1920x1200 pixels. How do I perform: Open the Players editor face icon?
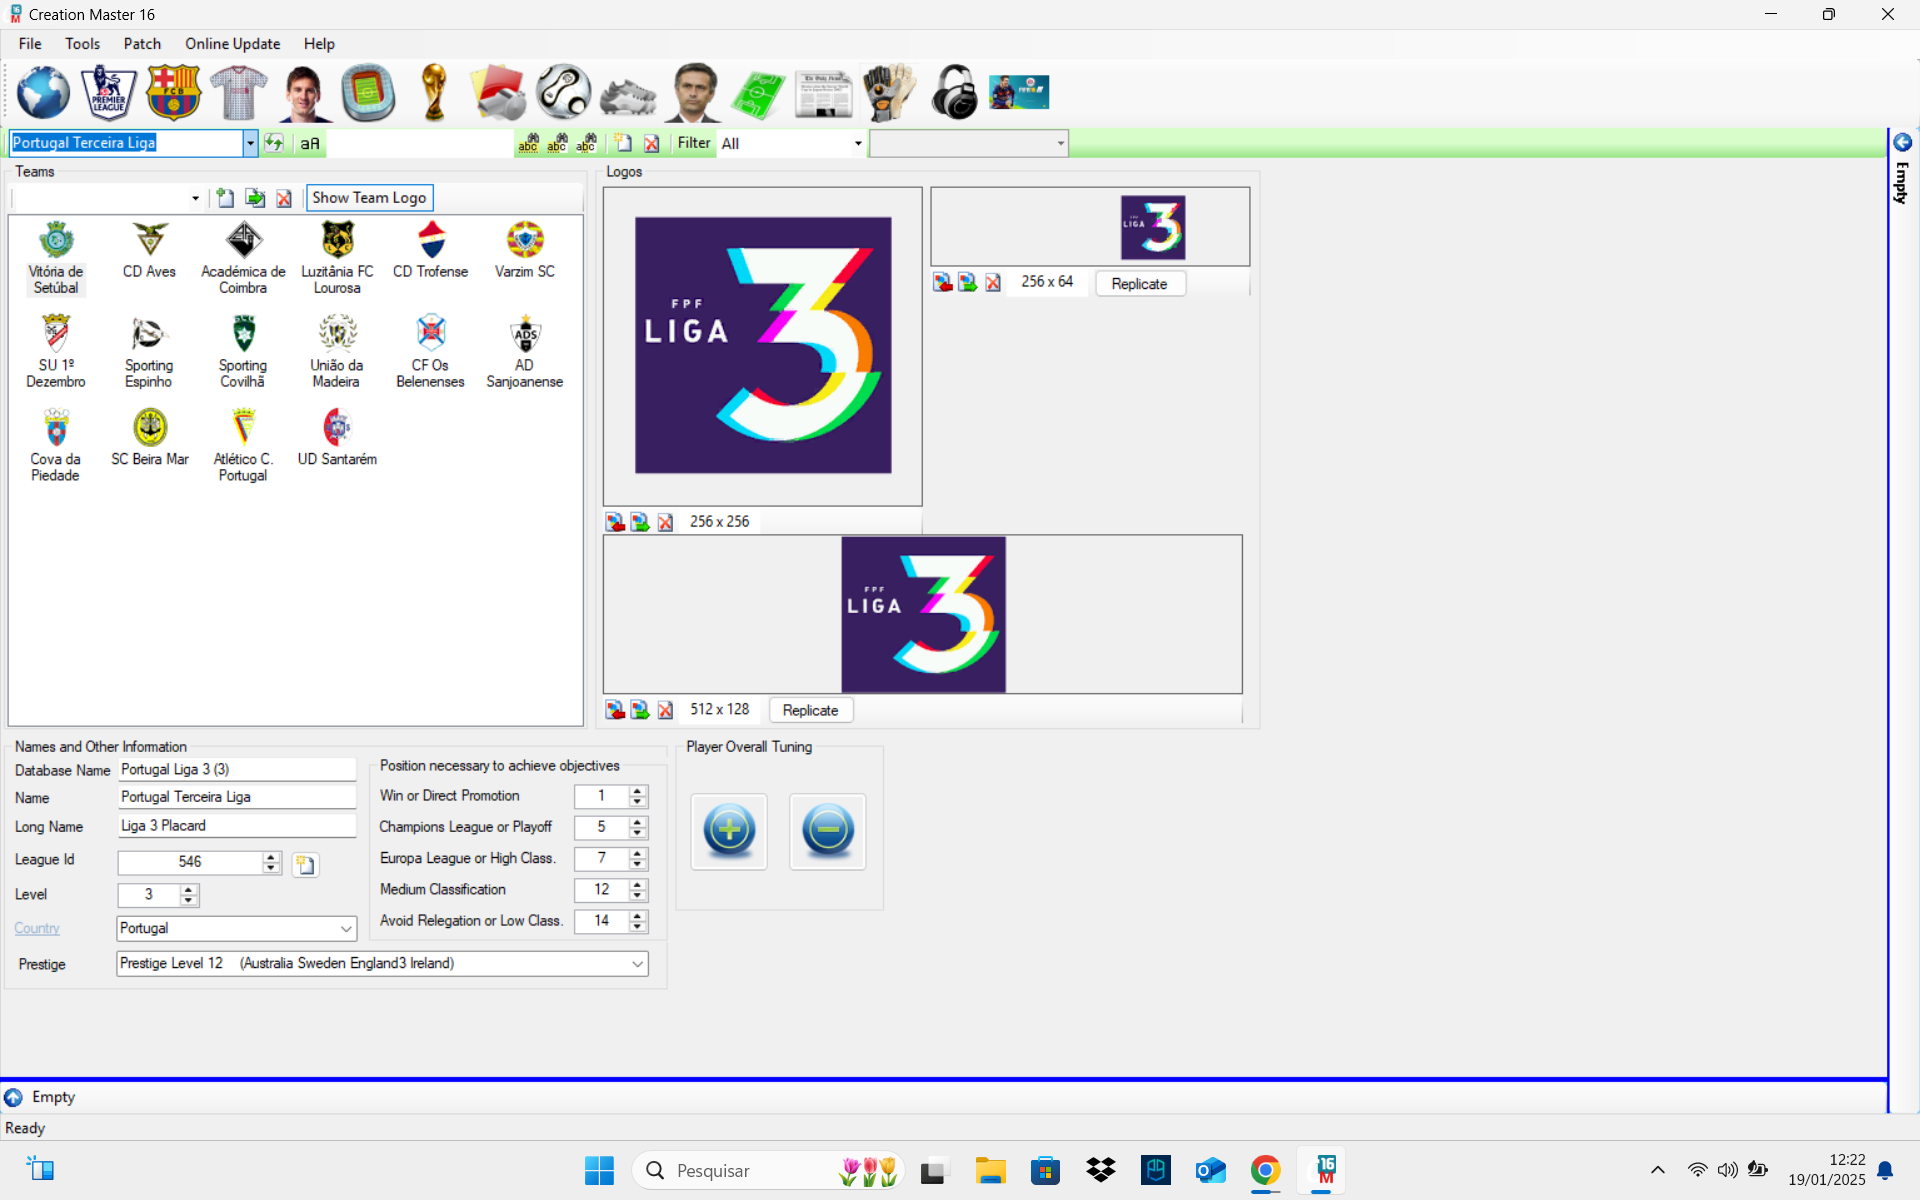click(303, 92)
